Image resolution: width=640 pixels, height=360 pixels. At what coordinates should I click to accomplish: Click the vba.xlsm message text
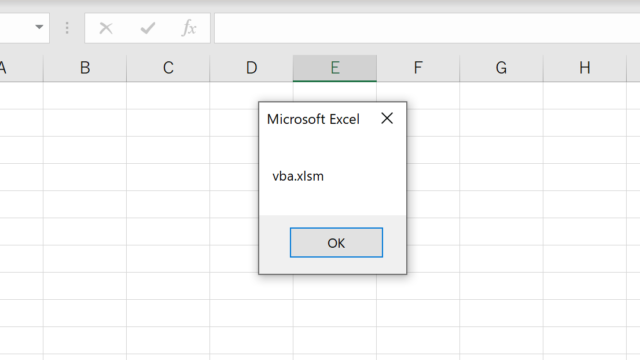pyautogui.click(x=298, y=176)
